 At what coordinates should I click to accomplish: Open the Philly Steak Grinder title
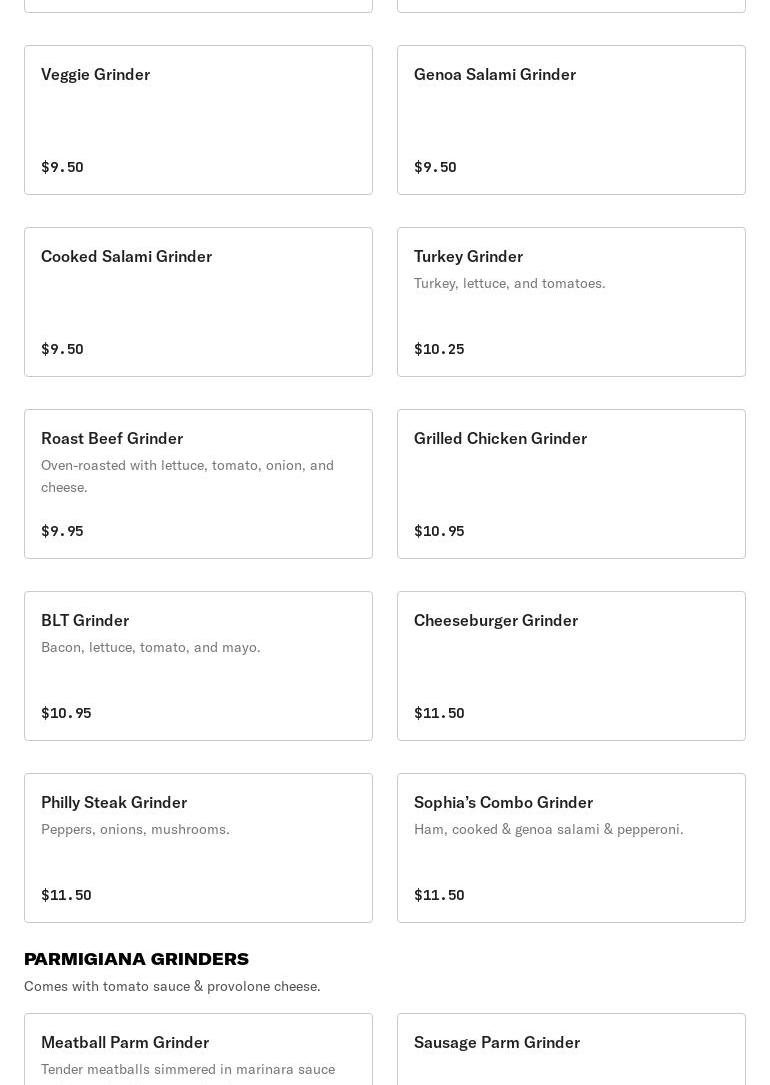tap(114, 802)
